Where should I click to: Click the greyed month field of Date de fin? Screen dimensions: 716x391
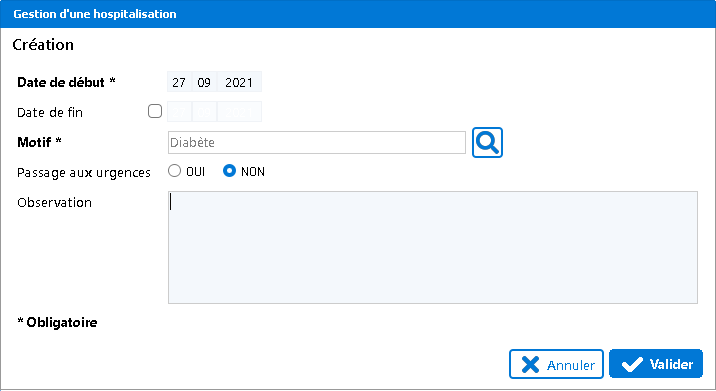point(204,112)
